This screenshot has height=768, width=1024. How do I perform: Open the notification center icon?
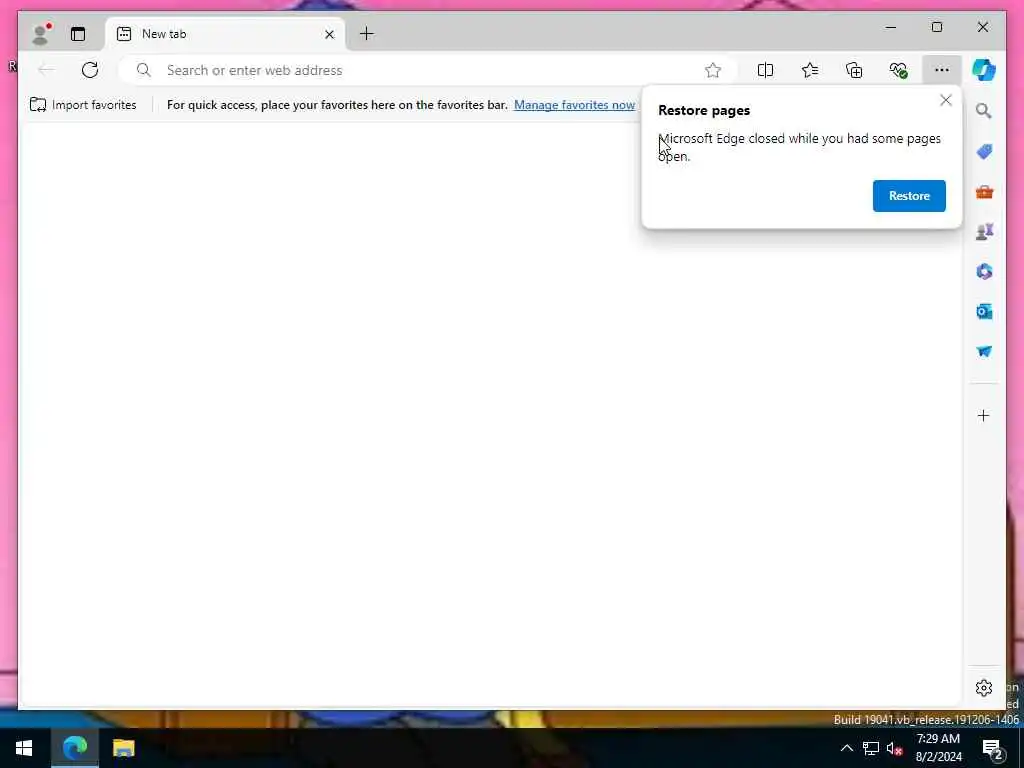point(993,748)
